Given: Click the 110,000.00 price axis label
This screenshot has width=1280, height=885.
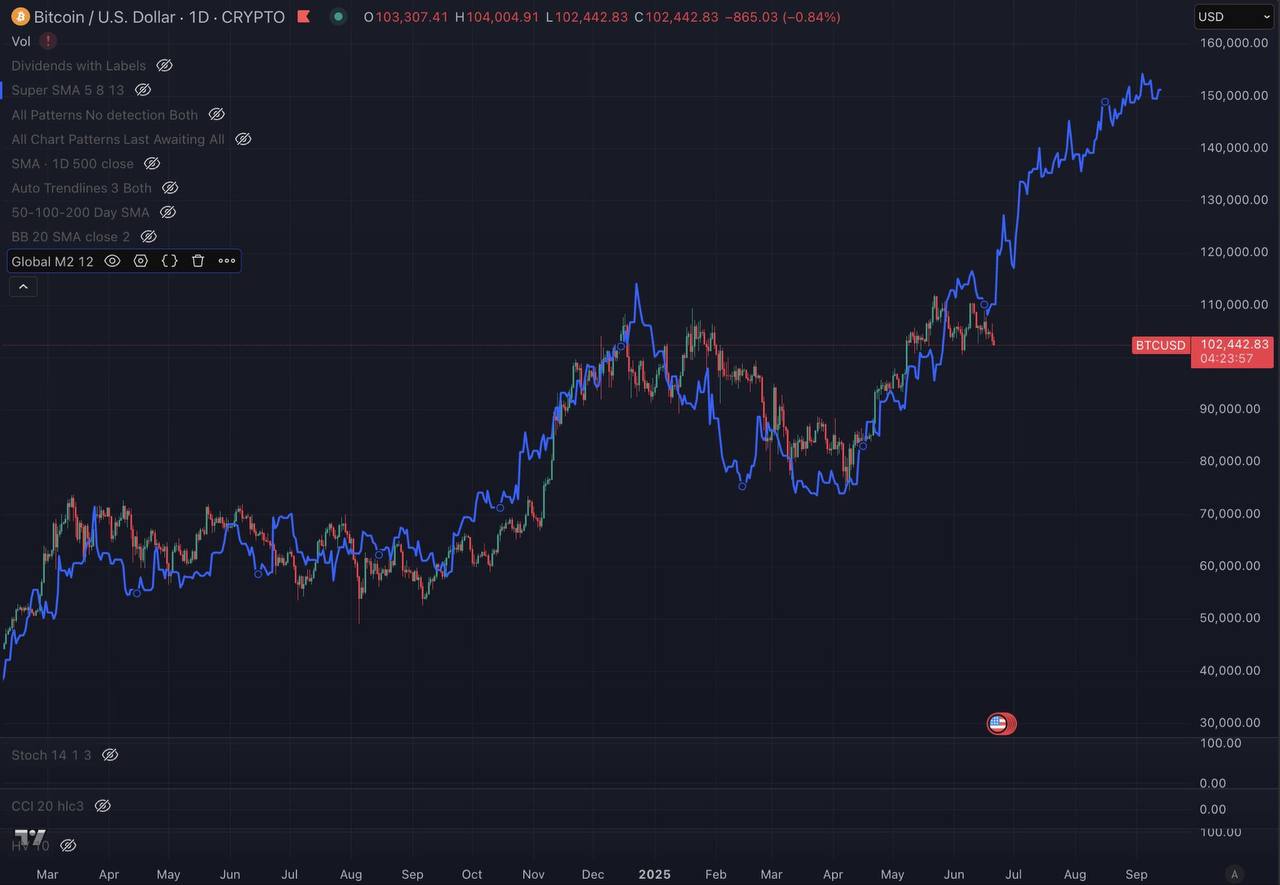Looking at the screenshot, I should coord(1234,304).
